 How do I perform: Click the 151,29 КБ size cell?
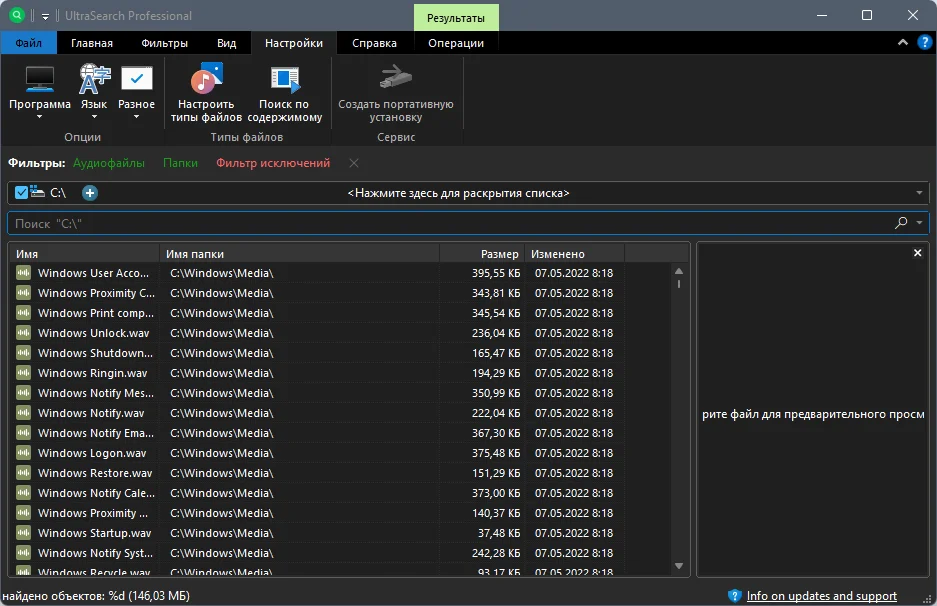[x=496, y=473]
